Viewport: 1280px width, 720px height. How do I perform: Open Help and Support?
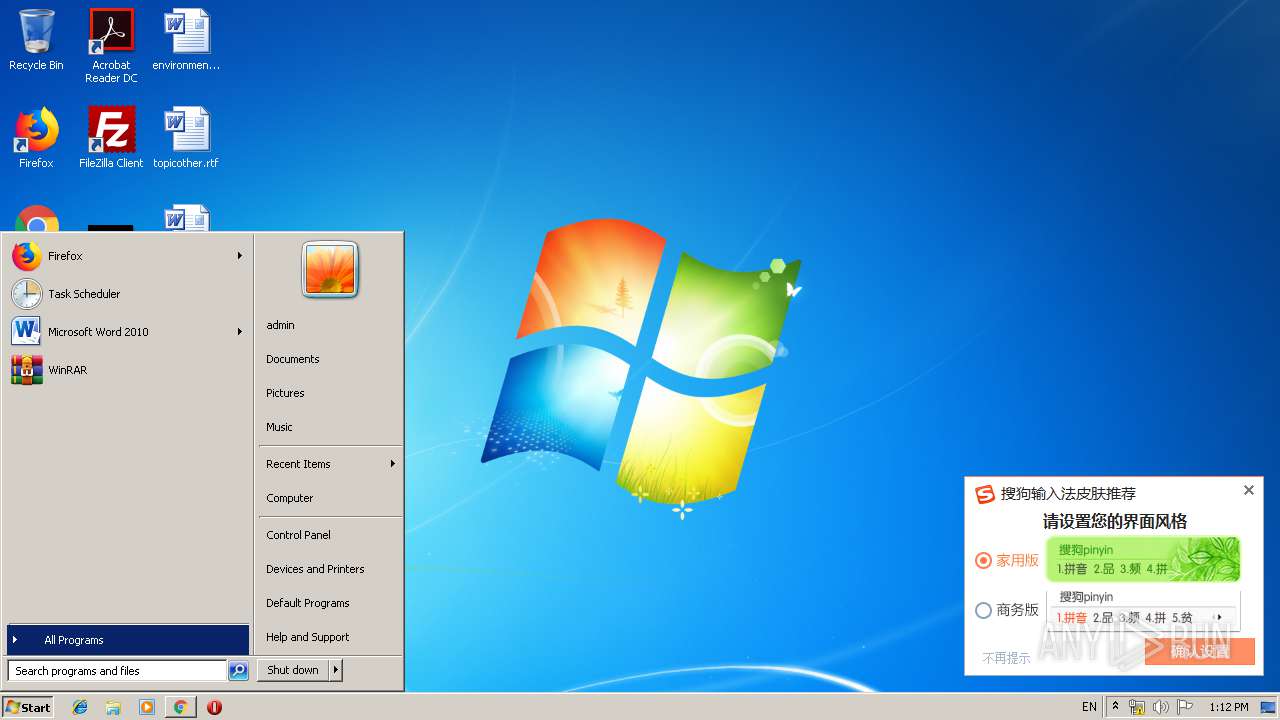point(308,637)
